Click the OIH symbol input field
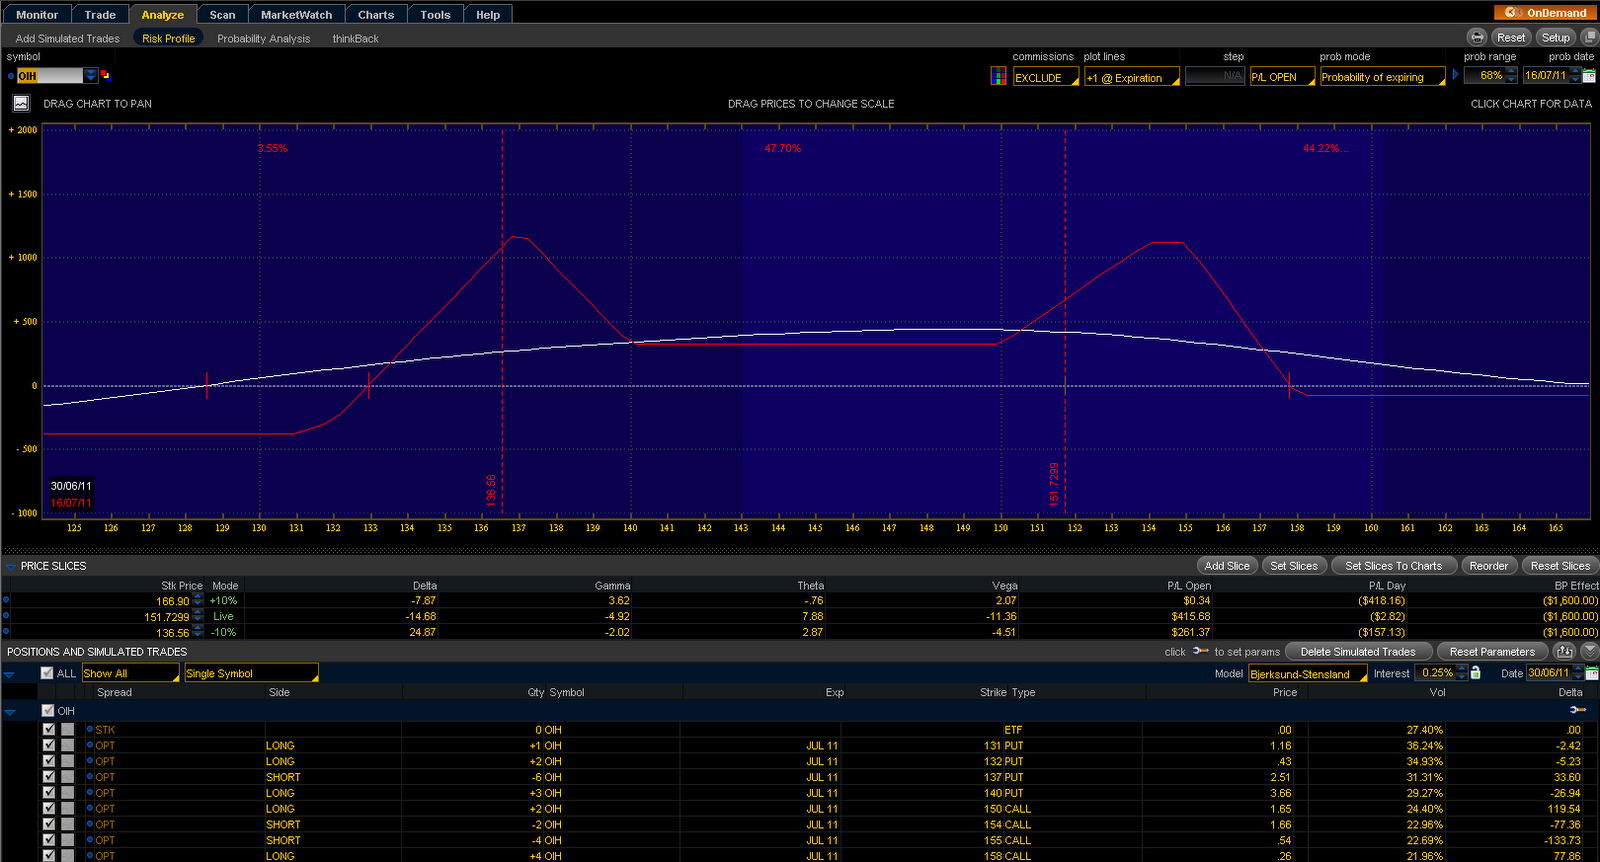The height and width of the screenshot is (862, 1600). click(x=50, y=76)
